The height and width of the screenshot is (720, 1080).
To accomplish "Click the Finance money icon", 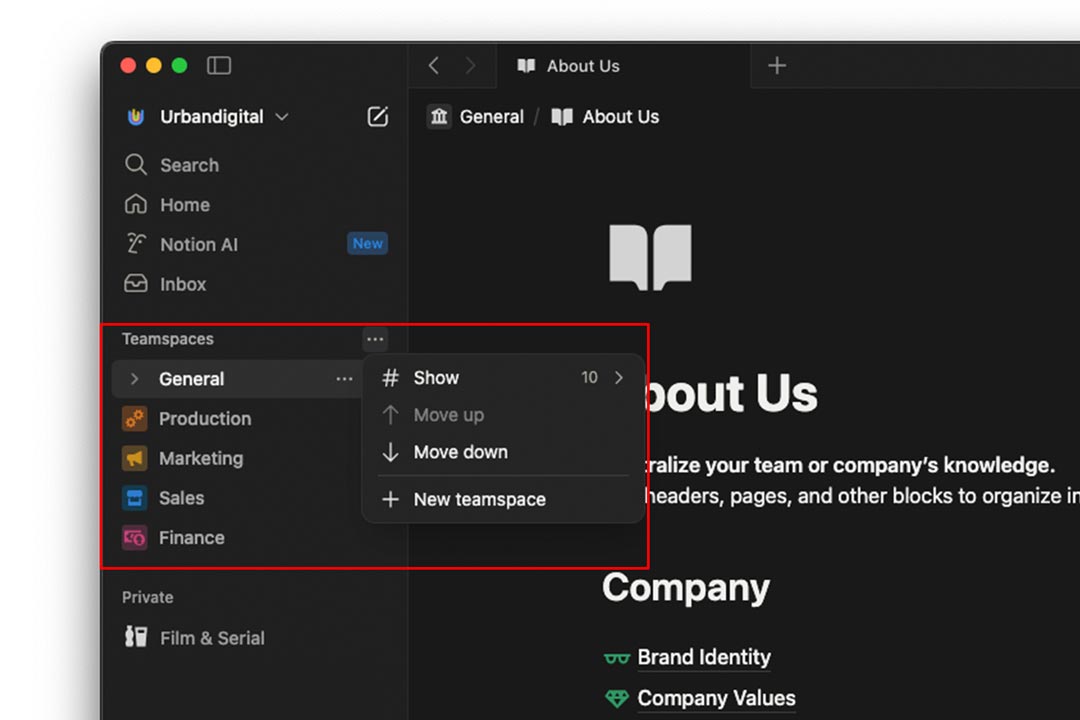I will pyautogui.click(x=135, y=537).
